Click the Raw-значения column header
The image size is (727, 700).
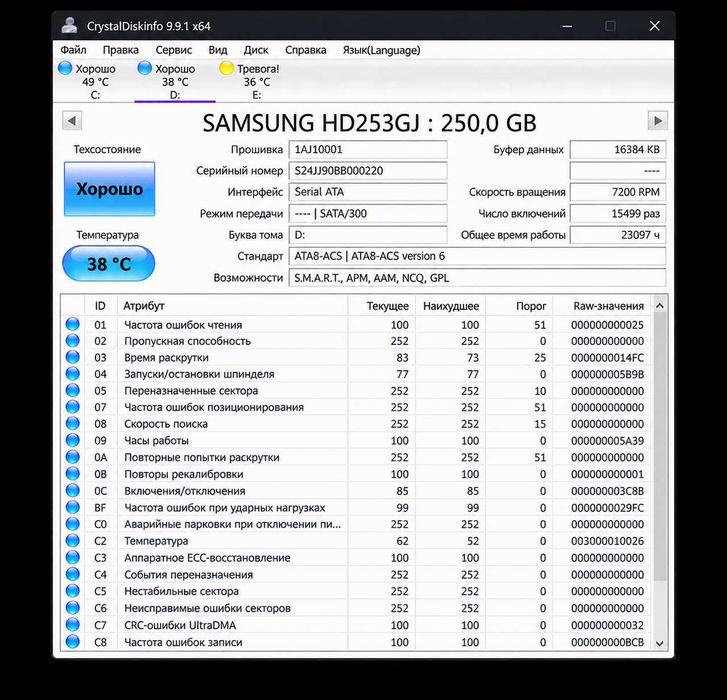(602, 306)
